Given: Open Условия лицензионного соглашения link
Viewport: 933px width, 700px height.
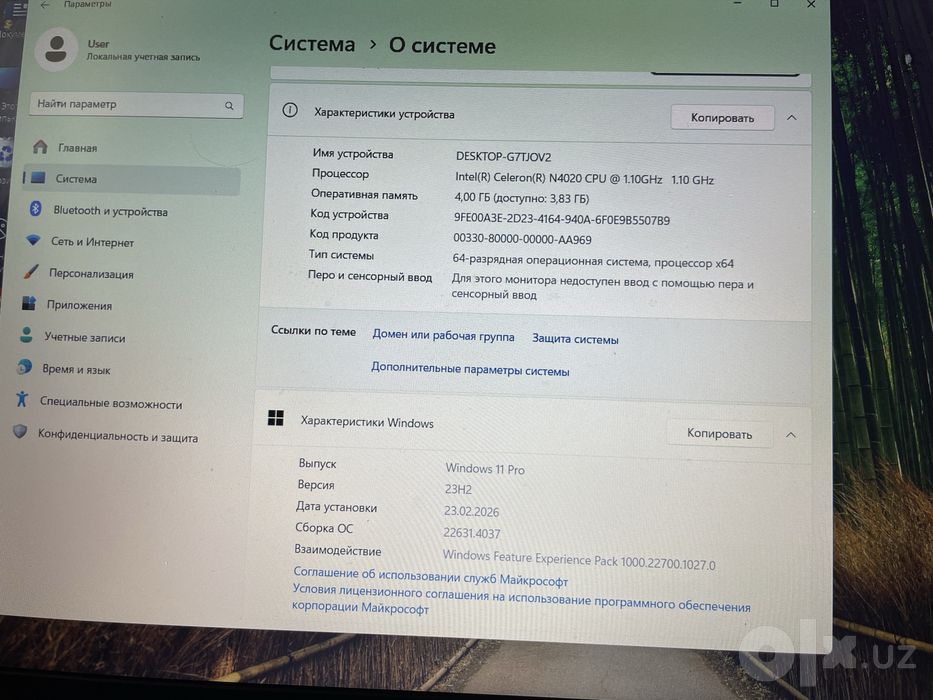Looking at the screenshot, I should [521, 598].
